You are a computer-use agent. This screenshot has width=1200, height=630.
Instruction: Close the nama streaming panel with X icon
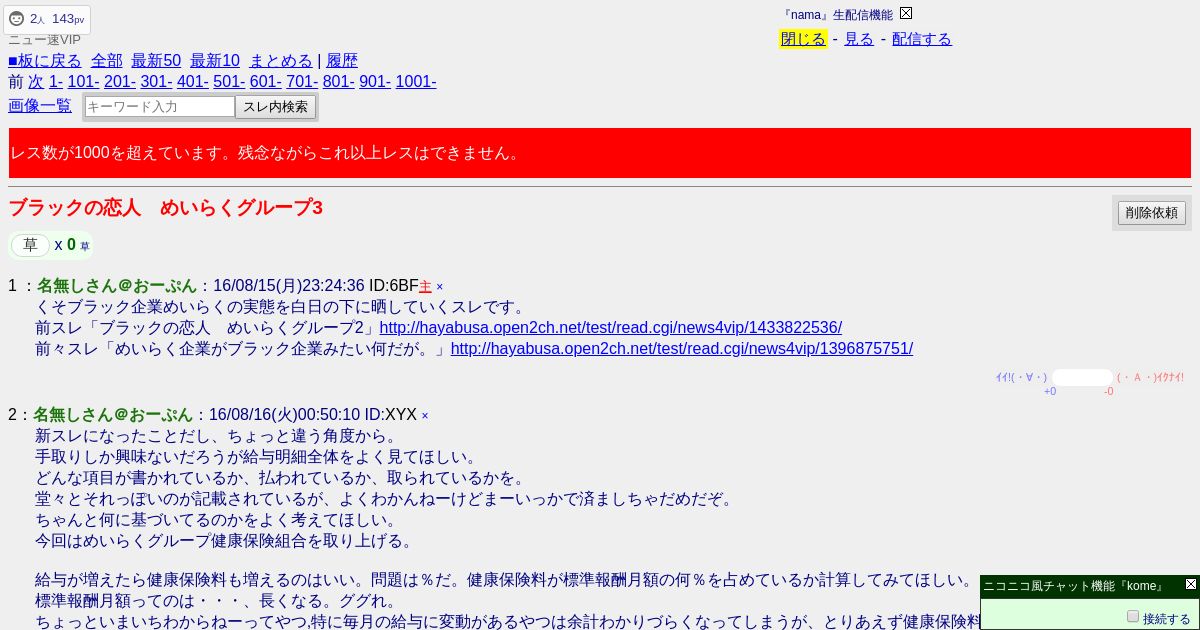point(906,13)
